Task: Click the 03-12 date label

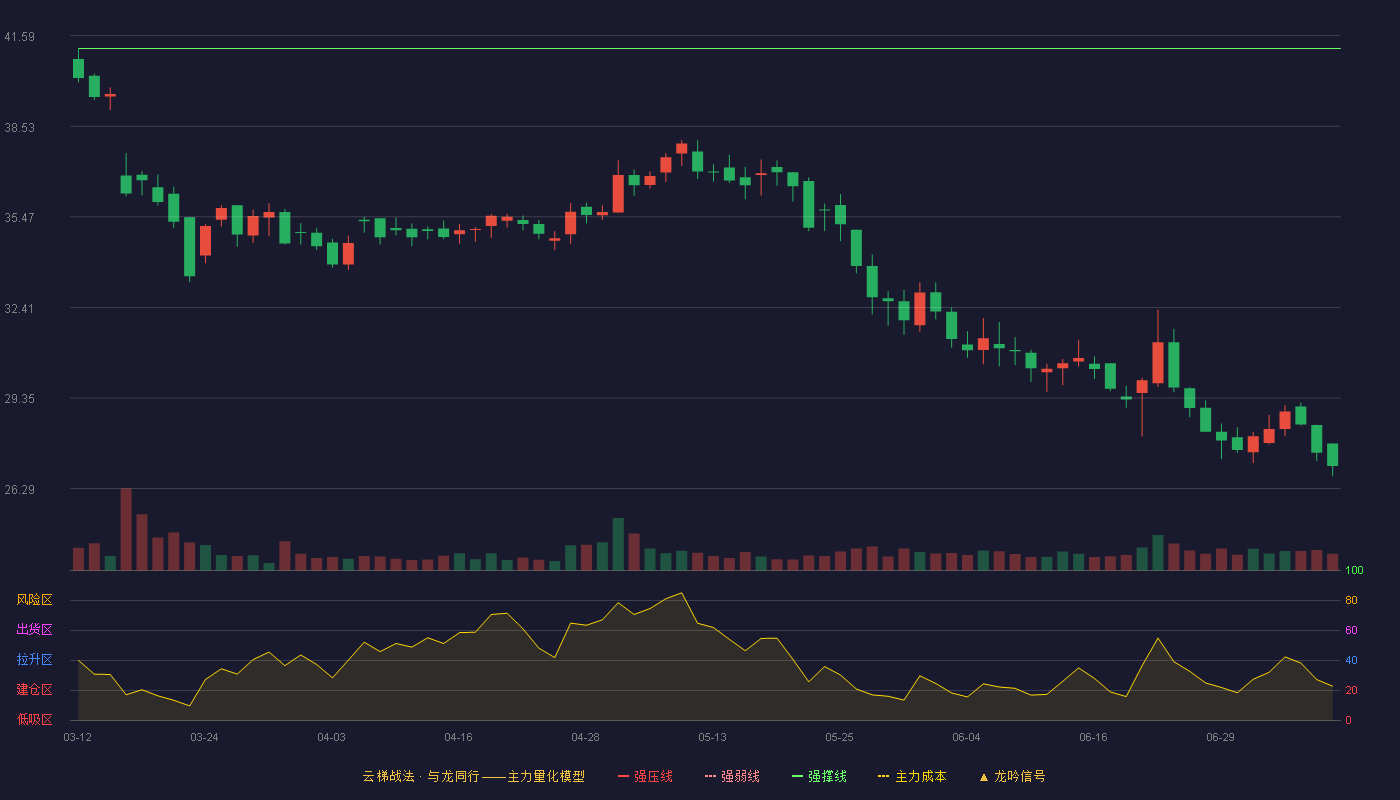Action: [x=77, y=737]
